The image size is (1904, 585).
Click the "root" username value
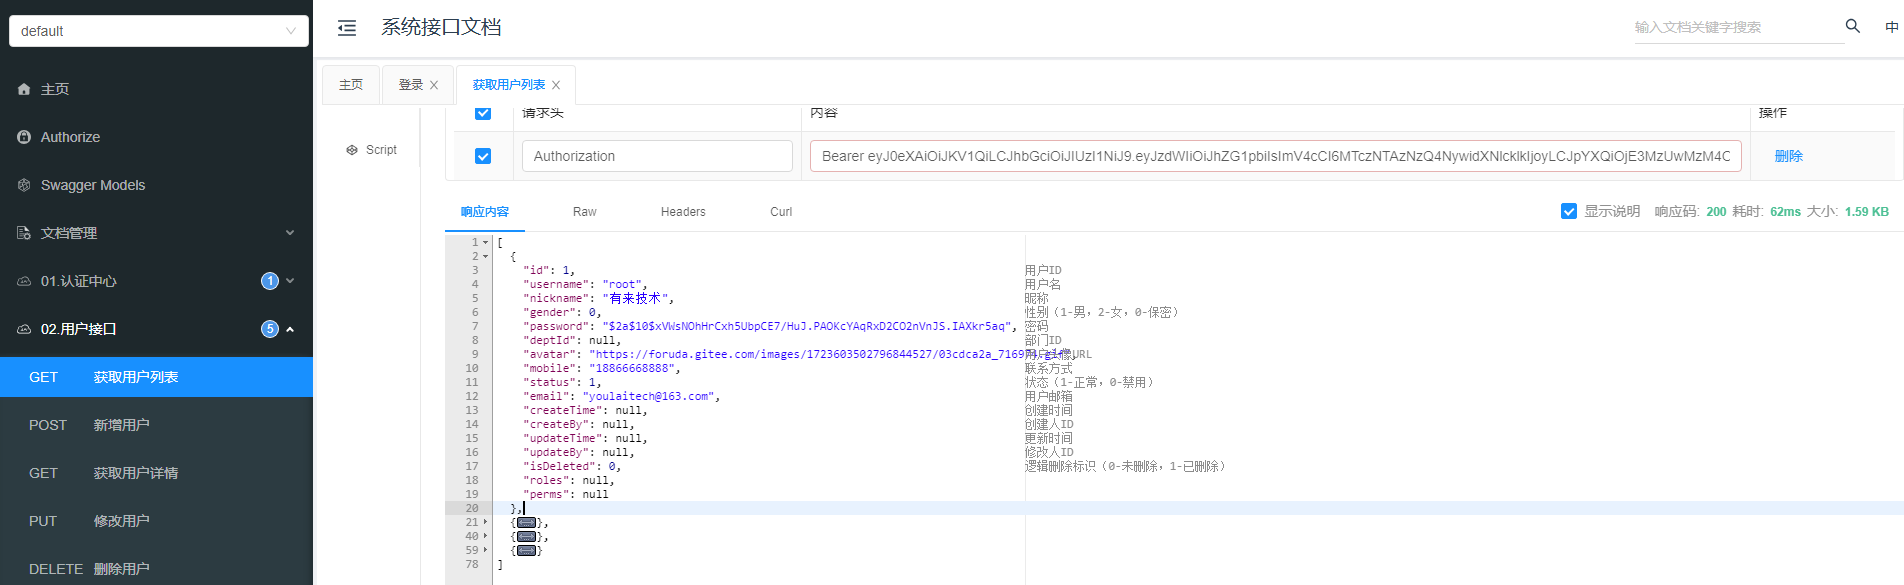622,284
